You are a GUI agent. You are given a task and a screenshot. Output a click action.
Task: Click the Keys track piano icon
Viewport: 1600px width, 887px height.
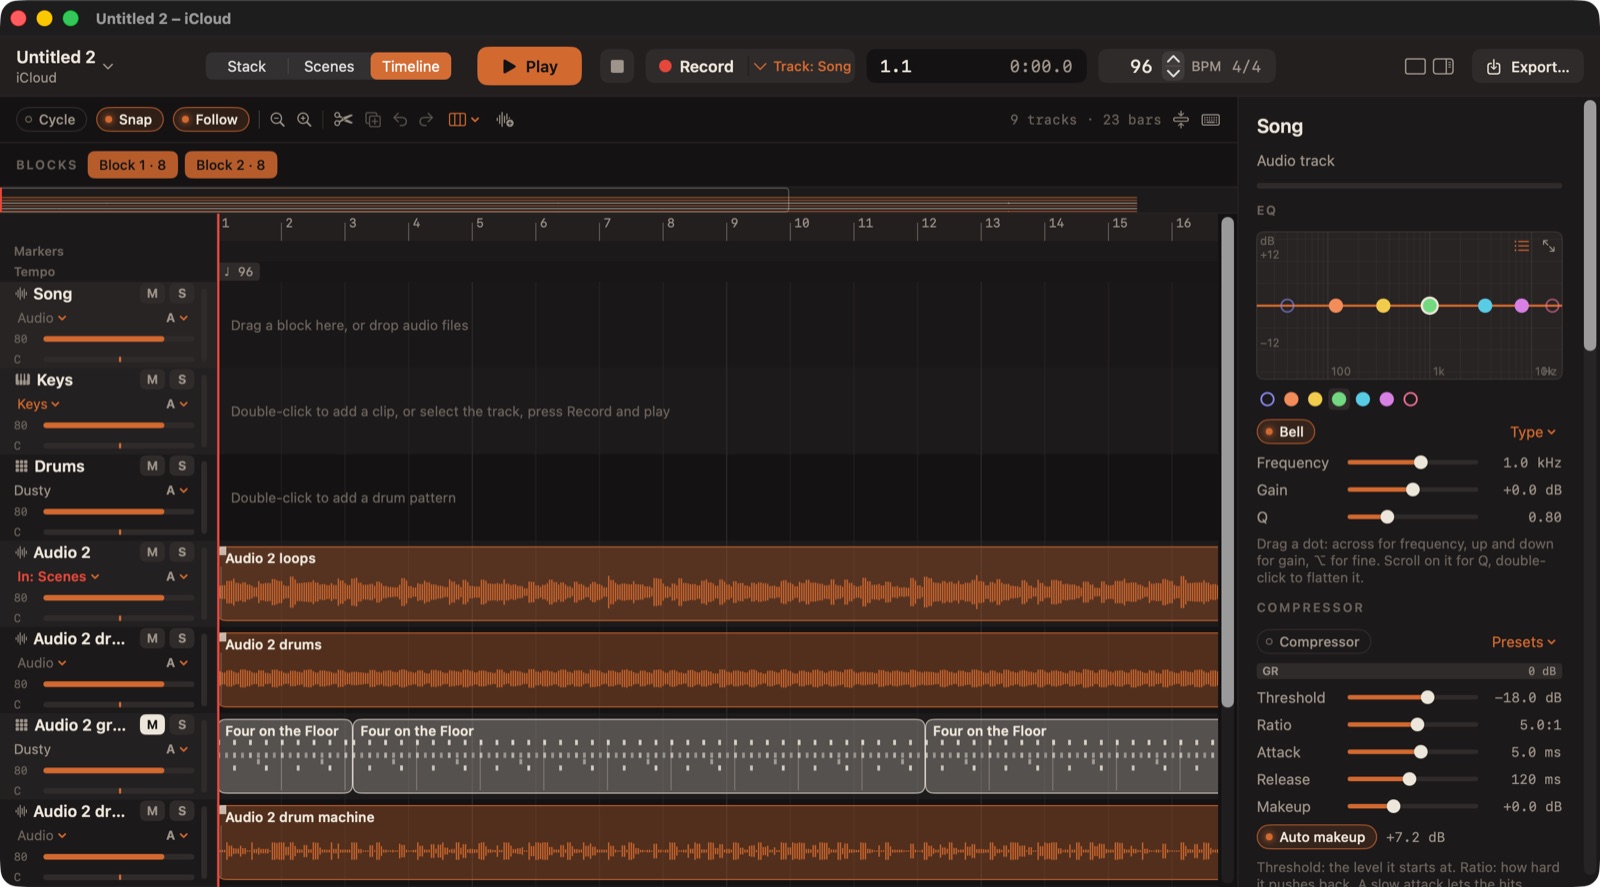(22, 380)
